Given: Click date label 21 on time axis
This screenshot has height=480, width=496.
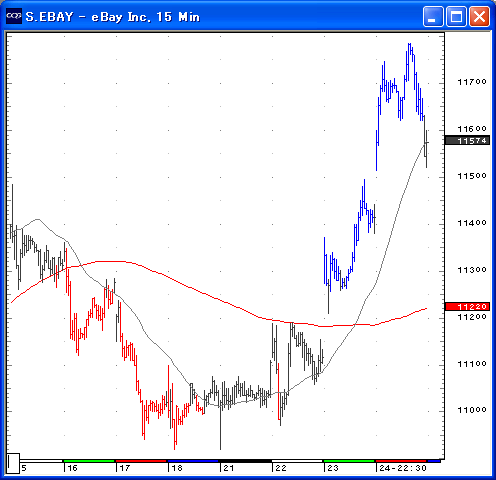Looking at the screenshot, I should pyautogui.click(x=229, y=468).
